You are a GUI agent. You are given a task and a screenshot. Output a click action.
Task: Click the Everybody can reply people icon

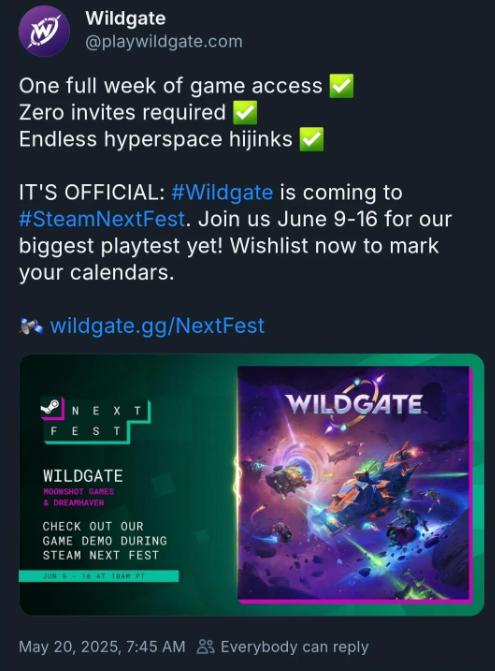pos(205,647)
